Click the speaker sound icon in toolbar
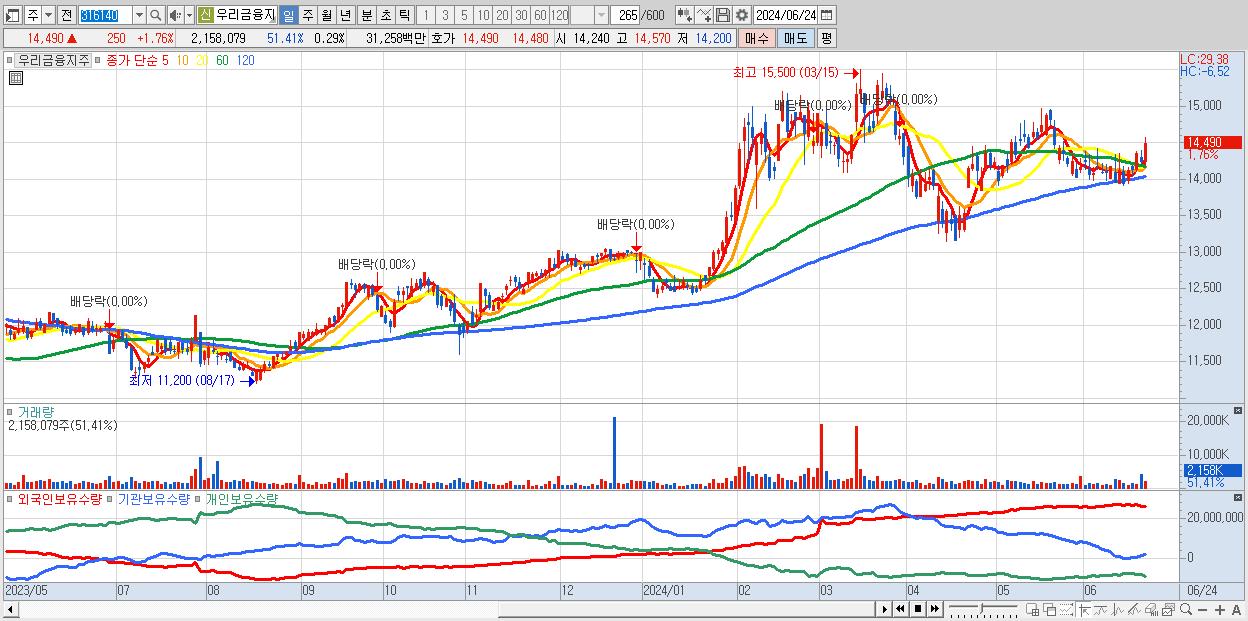This screenshot has height=621, width=1248. [175, 15]
